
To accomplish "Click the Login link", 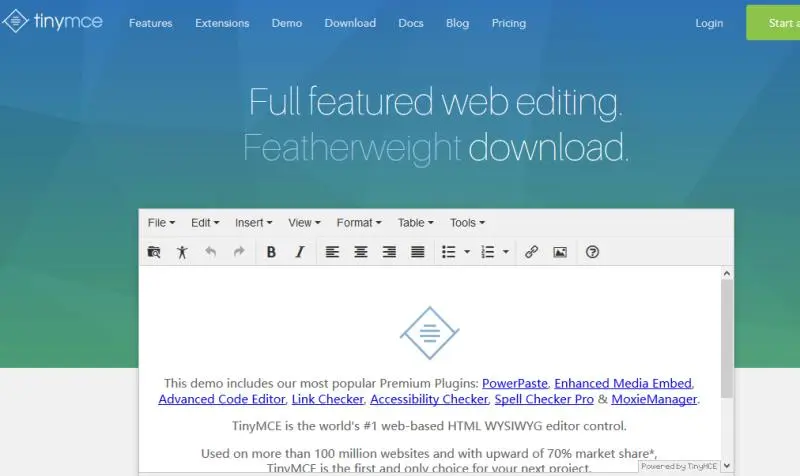I will point(709,23).
